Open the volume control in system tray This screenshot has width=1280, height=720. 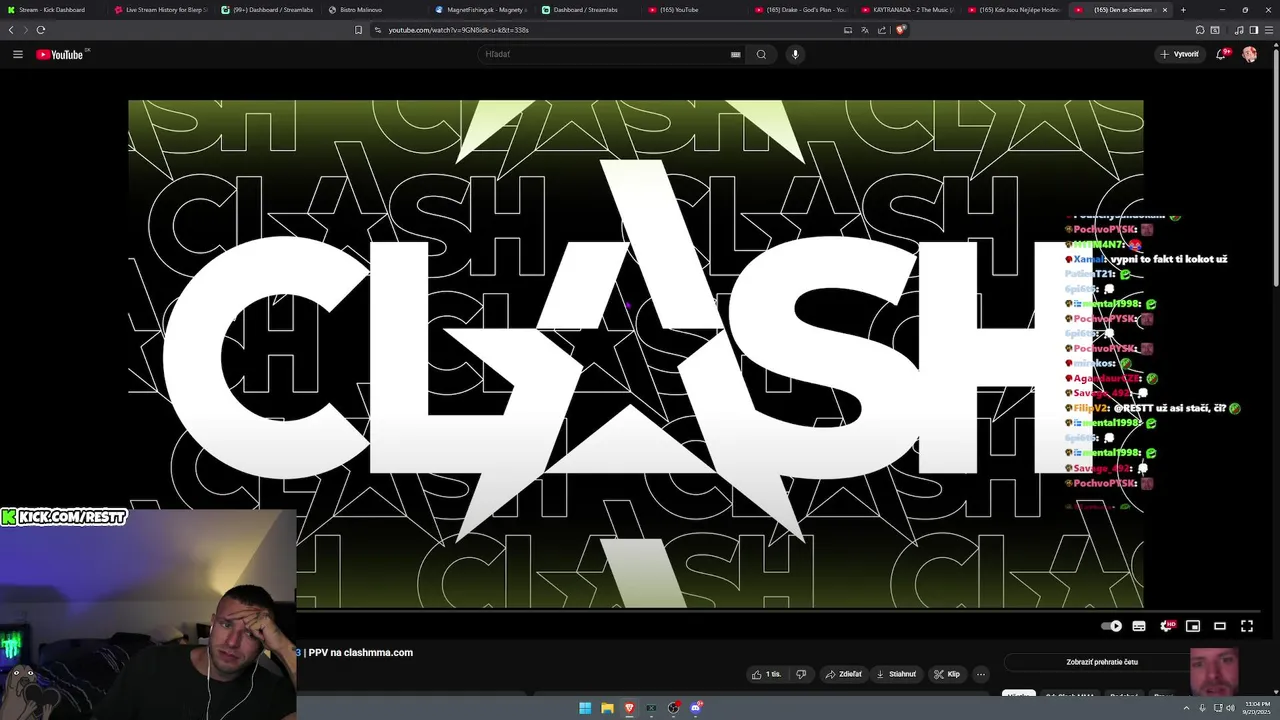tap(1229, 708)
